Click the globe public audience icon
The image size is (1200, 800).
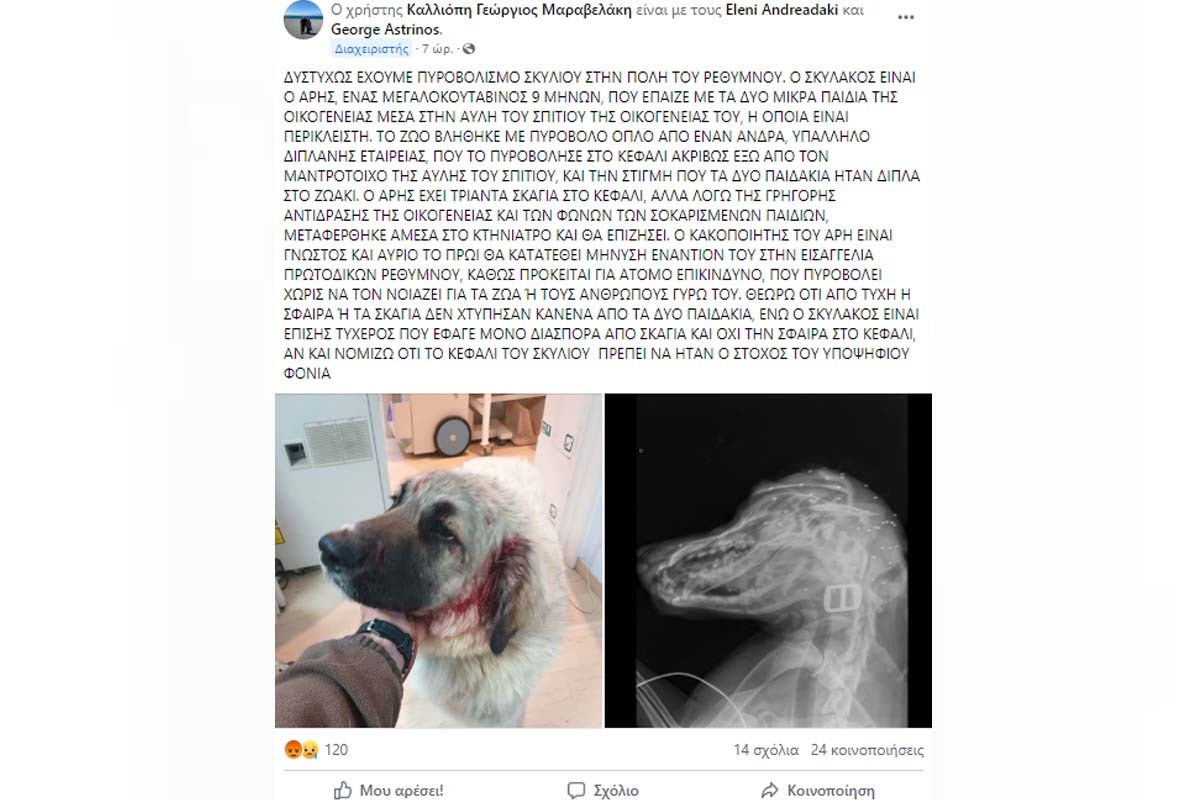tap(469, 49)
